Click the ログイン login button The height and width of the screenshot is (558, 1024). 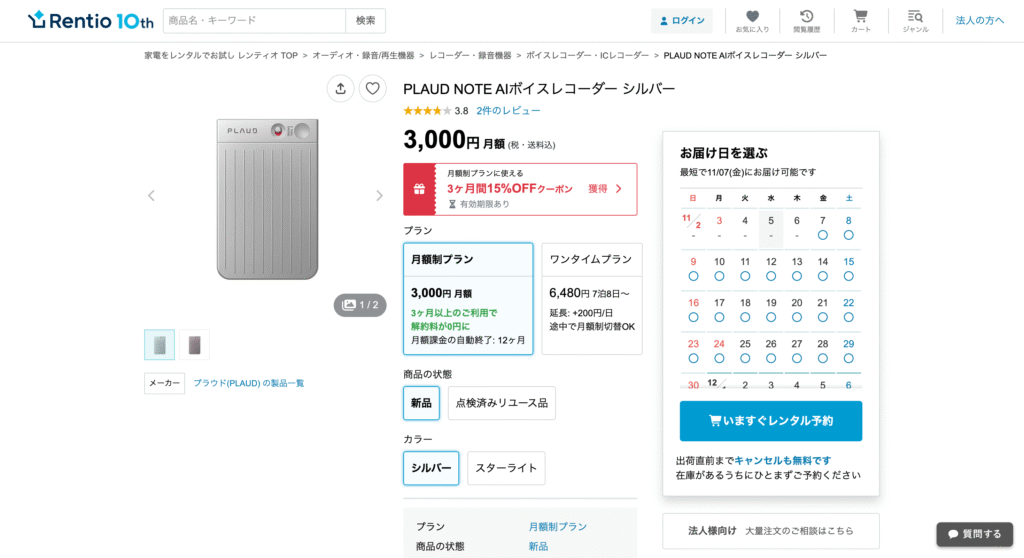click(682, 21)
